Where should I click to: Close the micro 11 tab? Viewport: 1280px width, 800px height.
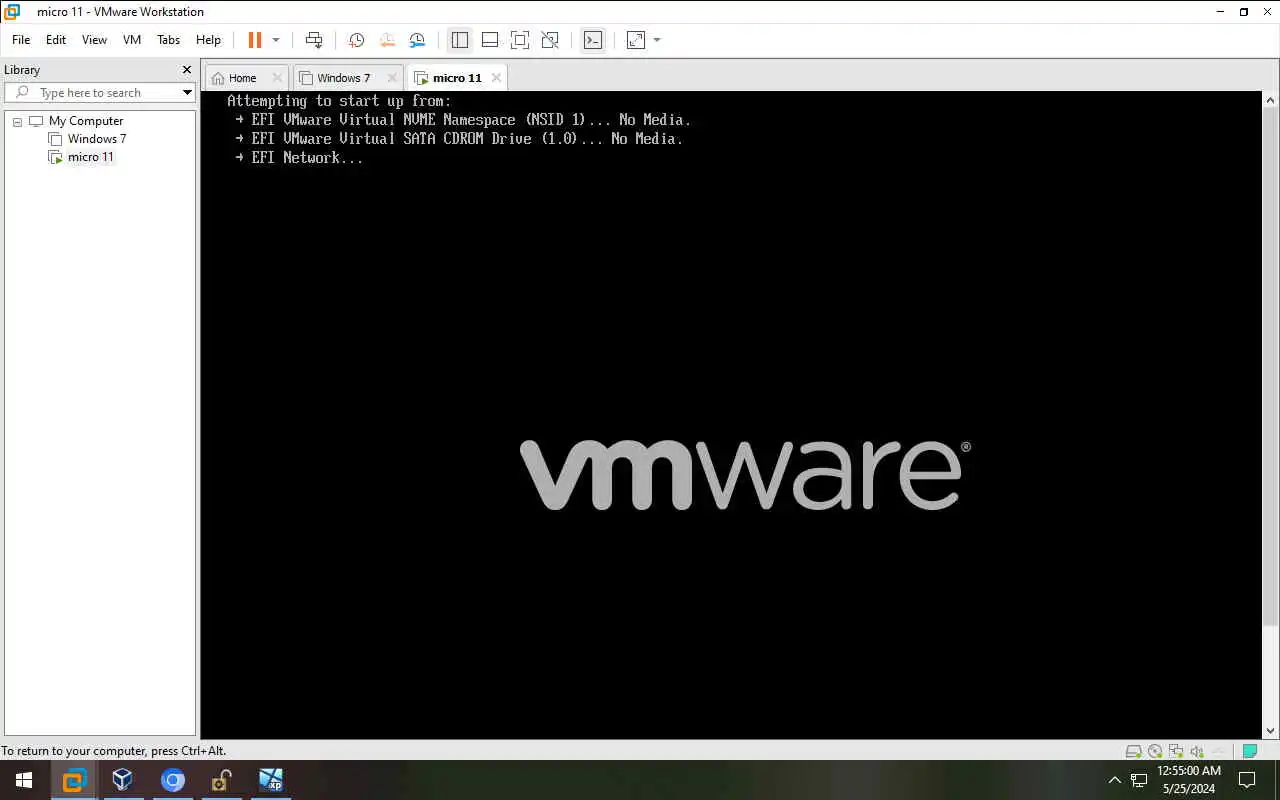pos(495,78)
